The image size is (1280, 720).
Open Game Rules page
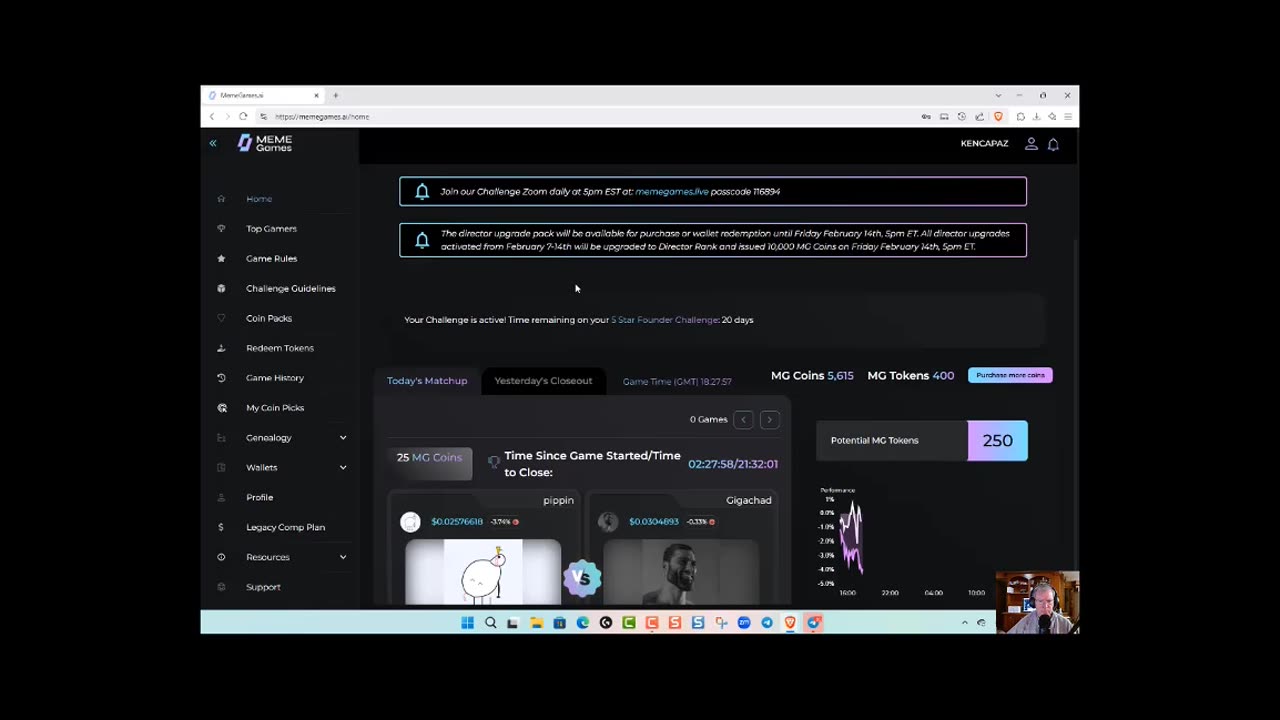(271, 259)
